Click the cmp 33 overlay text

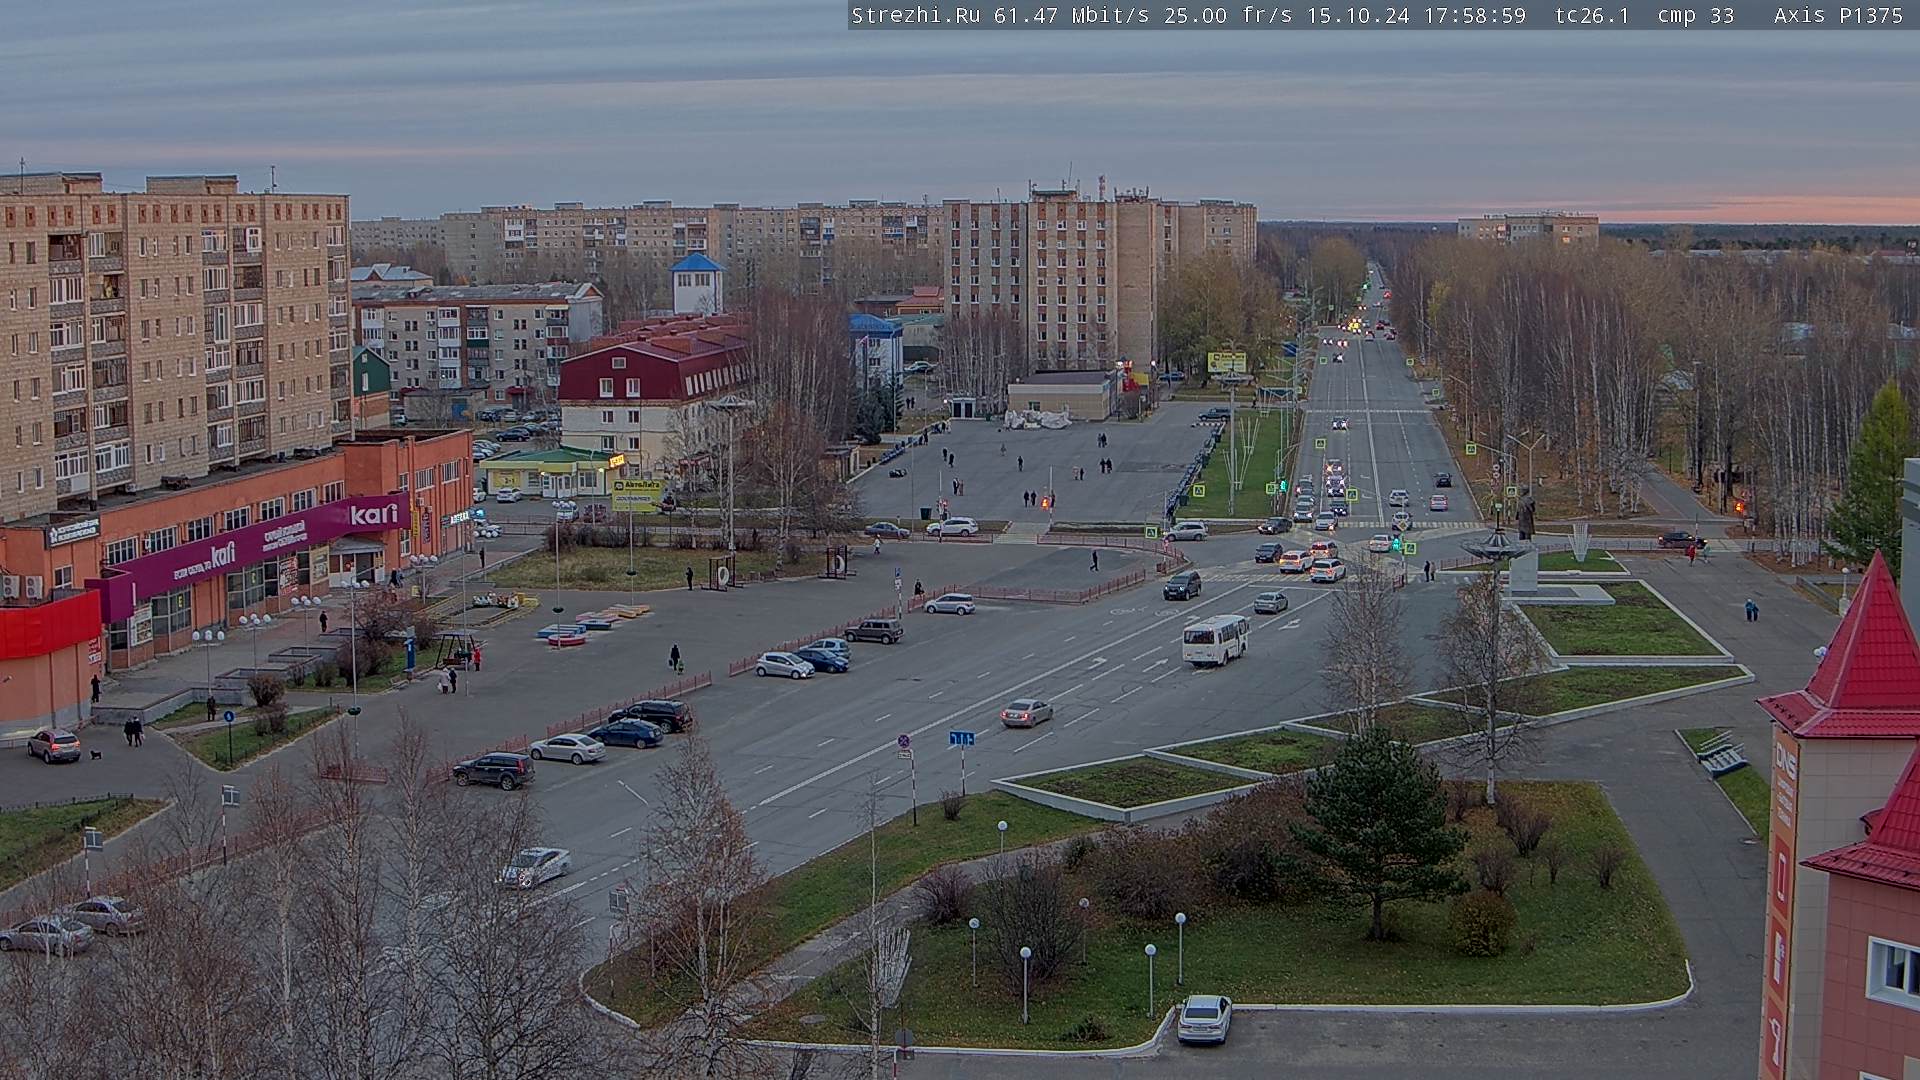1696,15
